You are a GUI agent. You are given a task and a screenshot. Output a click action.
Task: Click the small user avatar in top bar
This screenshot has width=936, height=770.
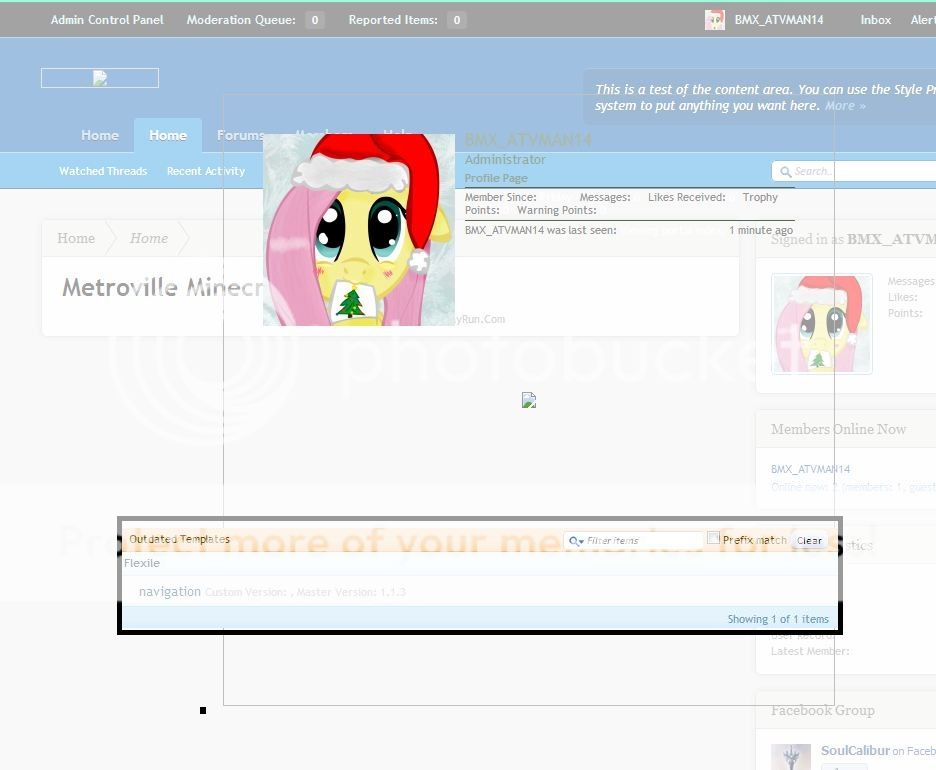714,20
